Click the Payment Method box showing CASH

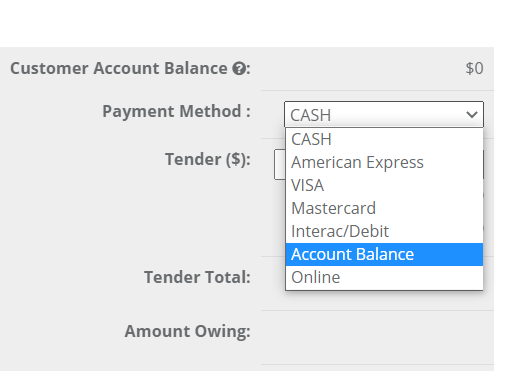[x=384, y=114]
